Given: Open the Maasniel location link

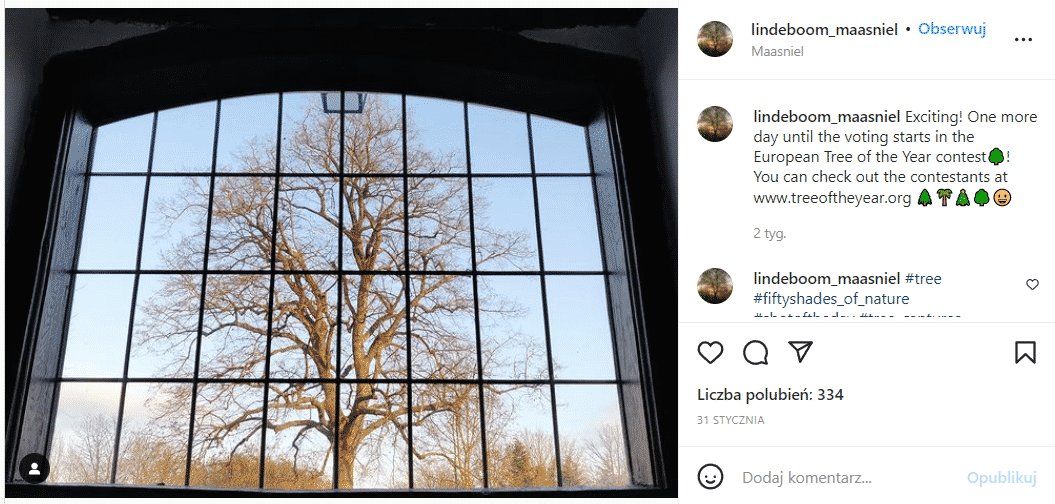Looking at the screenshot, I should pyautogui.click(x=777, y=51).
